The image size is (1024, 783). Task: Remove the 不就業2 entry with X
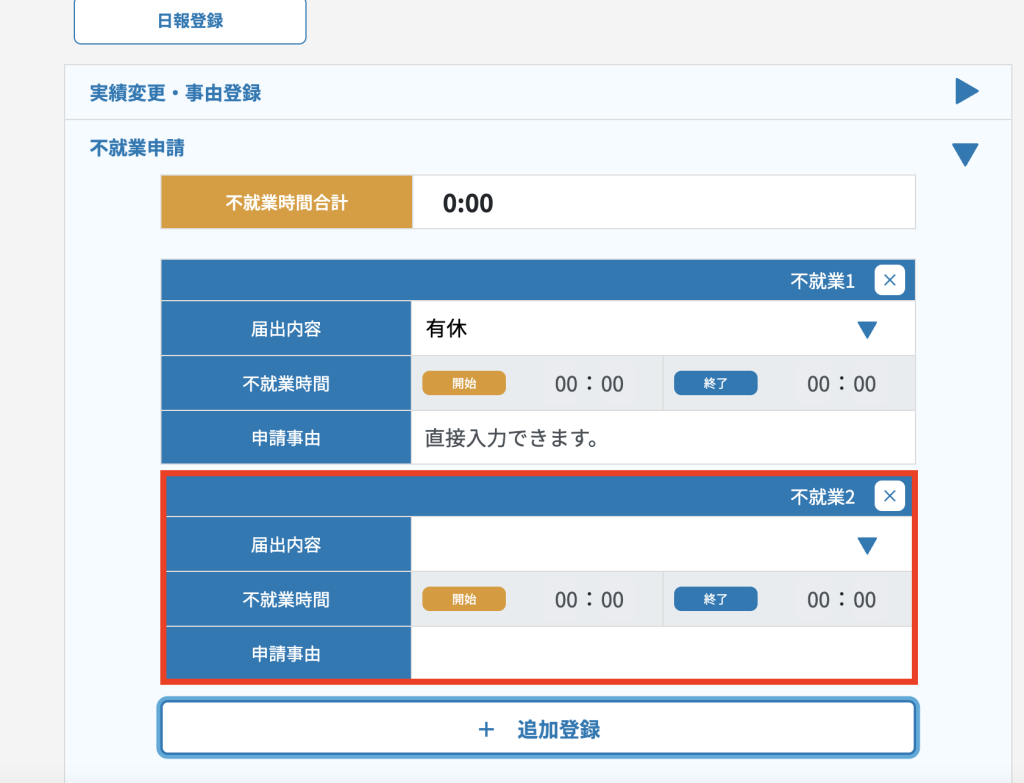coord(889,496)
